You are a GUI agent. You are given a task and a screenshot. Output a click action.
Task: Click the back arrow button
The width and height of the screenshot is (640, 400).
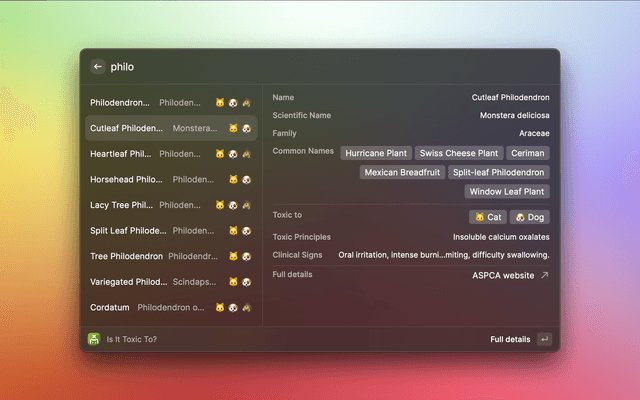(98, 67)
